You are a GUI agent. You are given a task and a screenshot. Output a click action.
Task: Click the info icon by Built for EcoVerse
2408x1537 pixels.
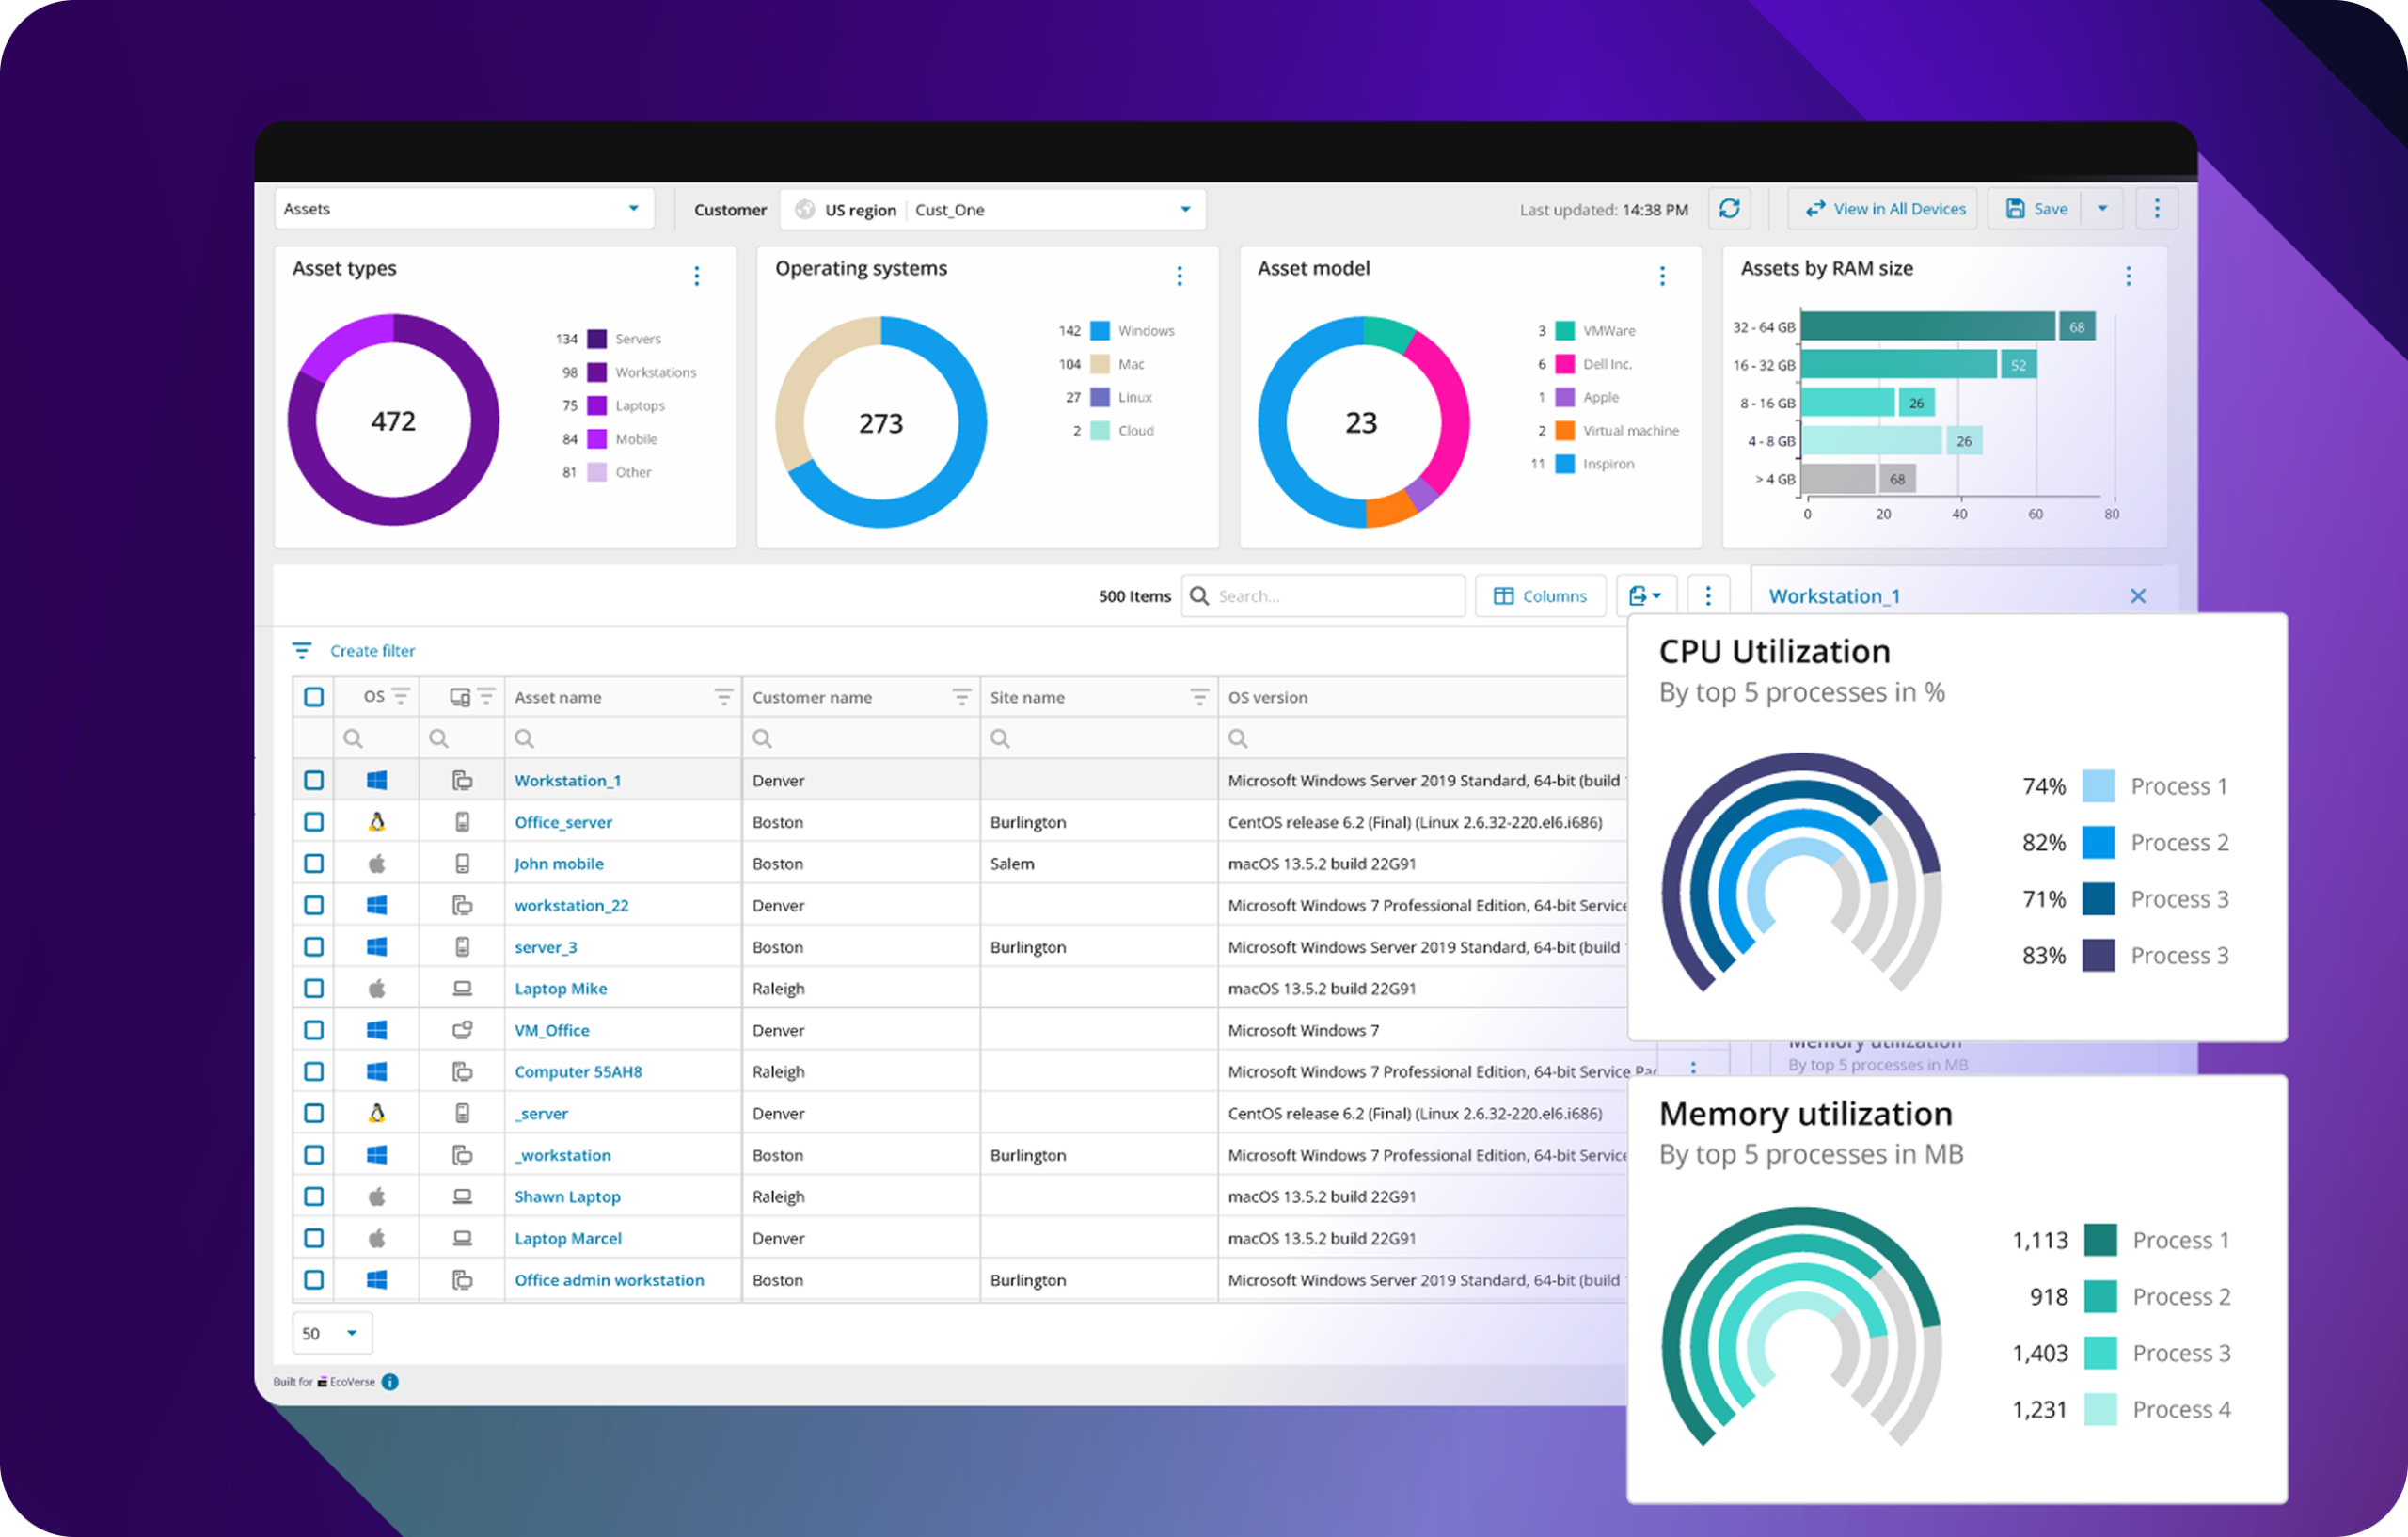click(390, 1382)
